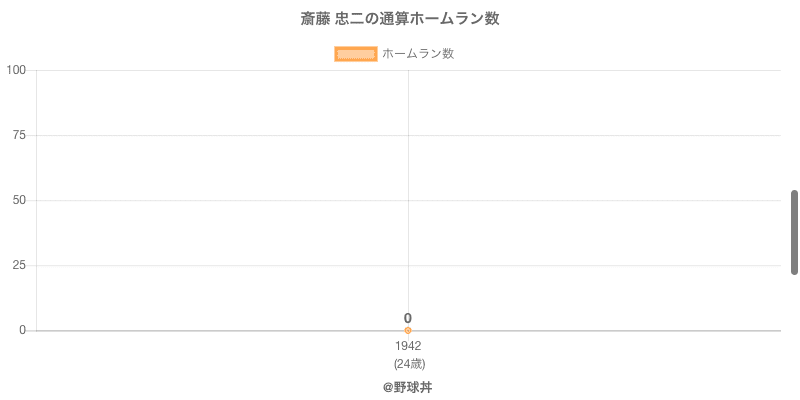This screenshot has height=400, width=800.
Task: Select the 1942 x-axis year label
Action: (408, 346)
